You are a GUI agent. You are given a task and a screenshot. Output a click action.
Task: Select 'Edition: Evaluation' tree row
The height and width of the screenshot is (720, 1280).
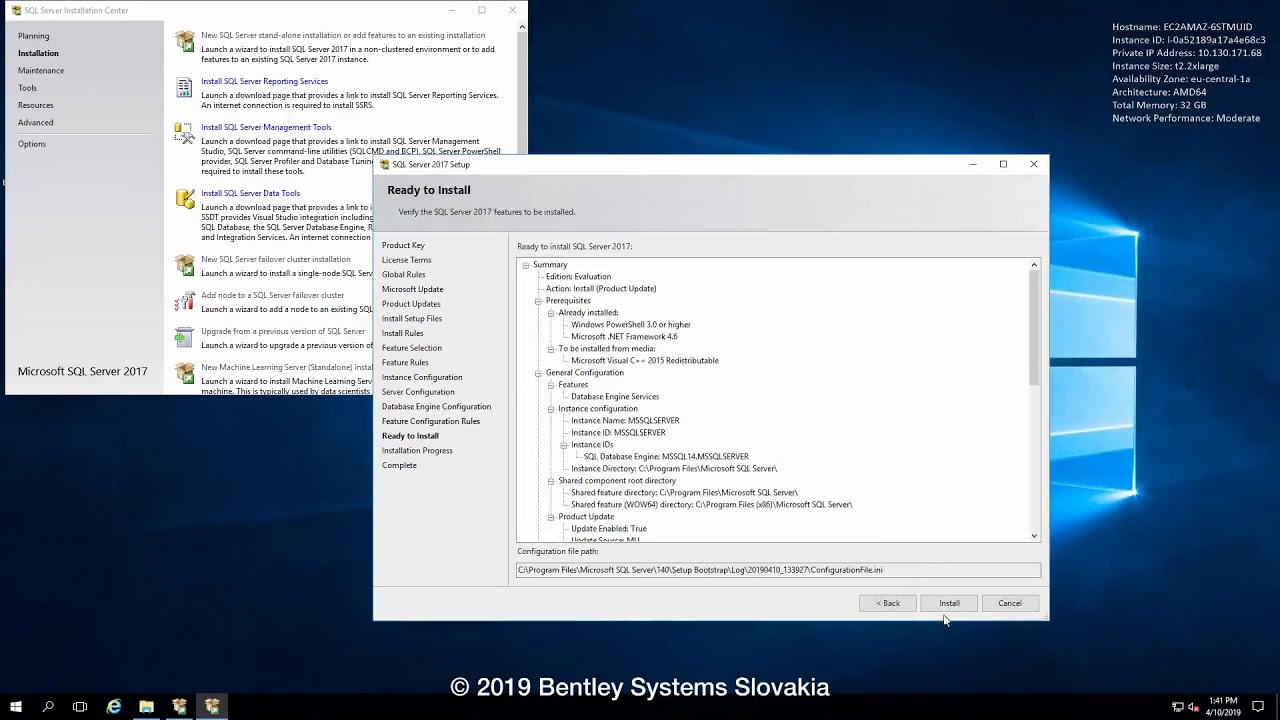pos(578,277)
